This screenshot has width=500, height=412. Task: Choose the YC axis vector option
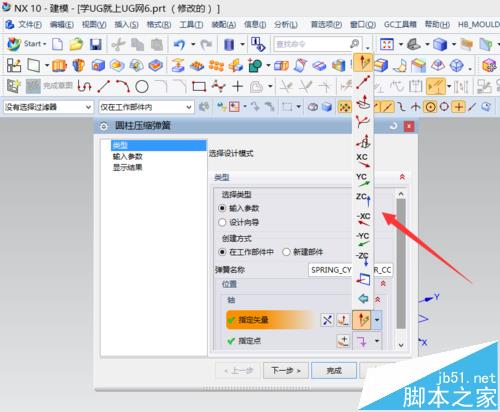point(363,180)
